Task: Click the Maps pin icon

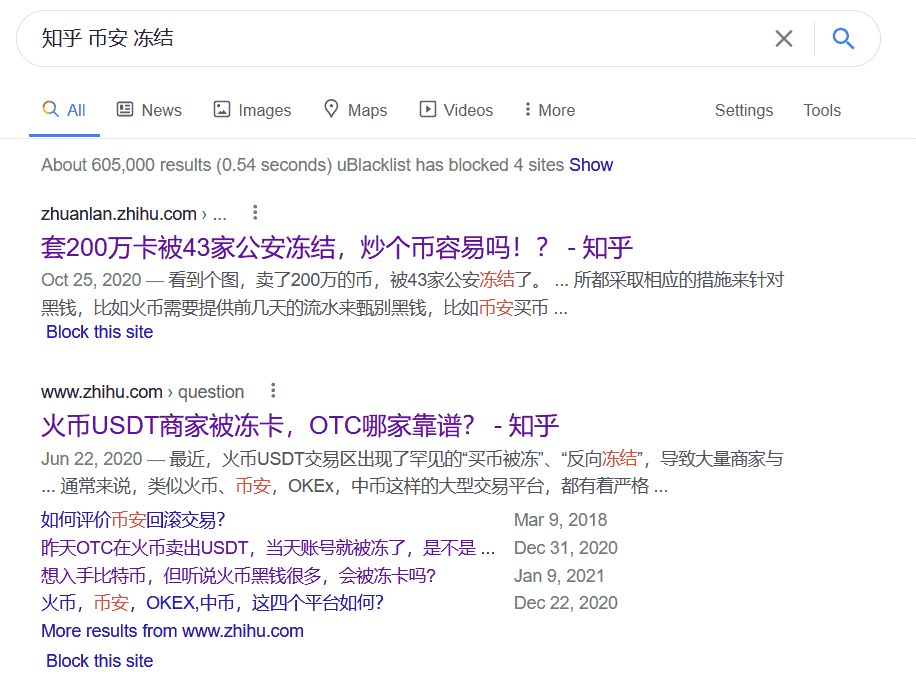Action: pos(330,109)
